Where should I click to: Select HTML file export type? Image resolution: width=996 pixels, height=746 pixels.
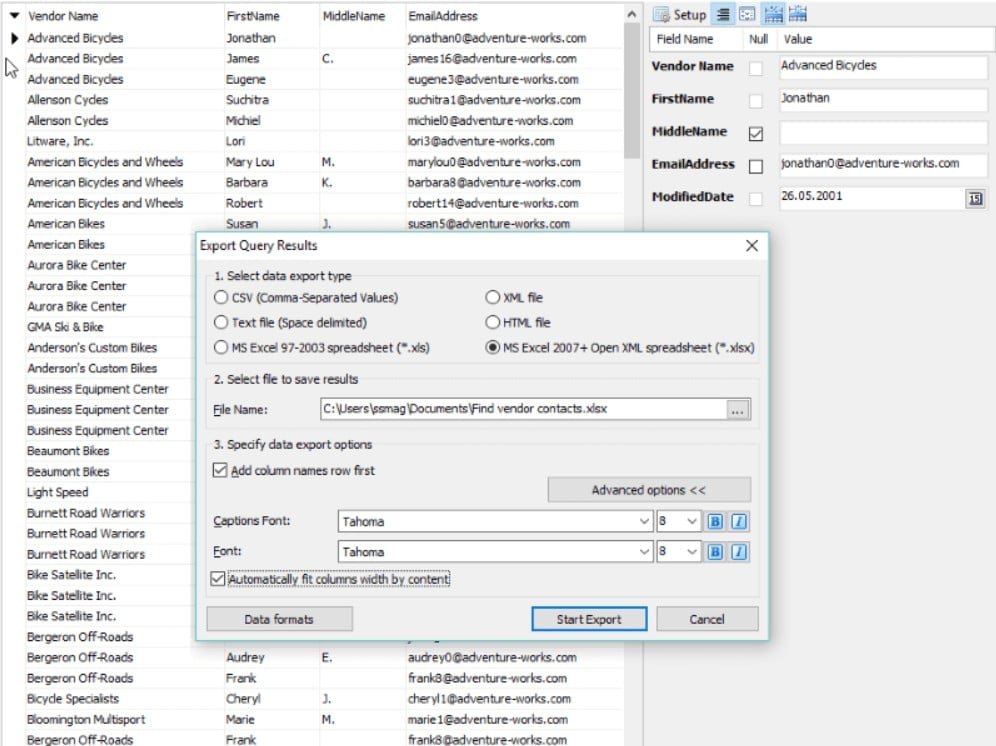tap(492, 323)
